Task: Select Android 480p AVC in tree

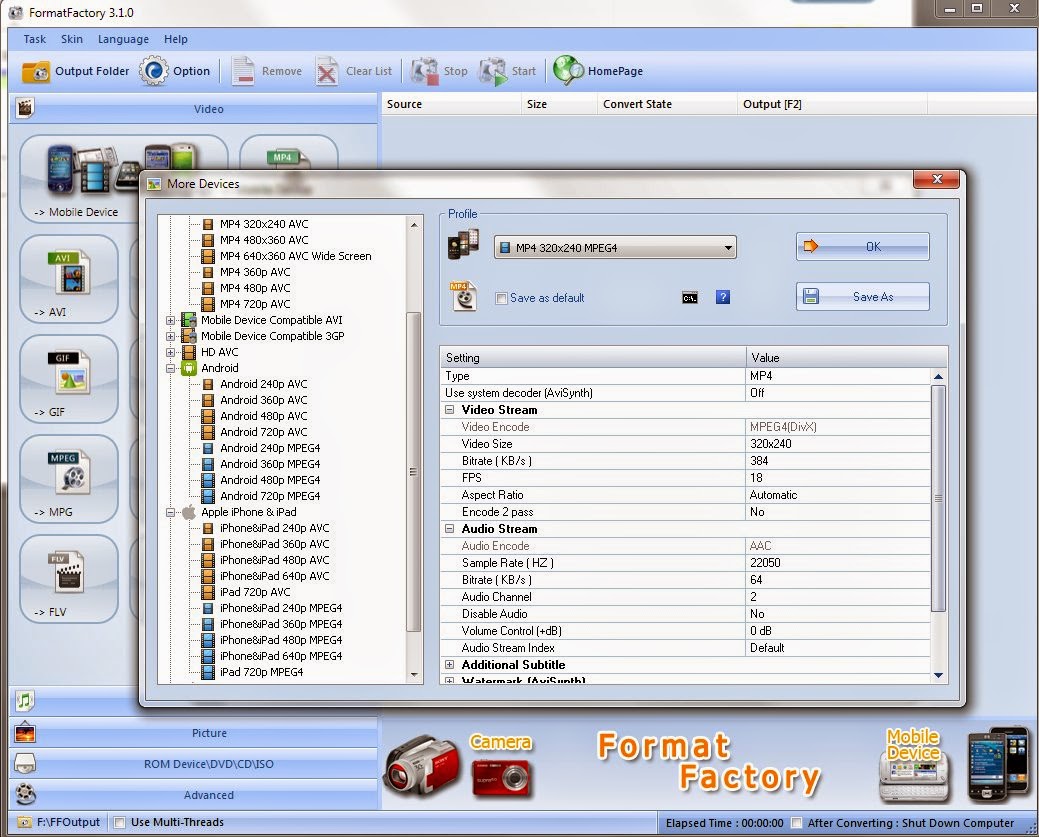Action: (x=264, y=416)
